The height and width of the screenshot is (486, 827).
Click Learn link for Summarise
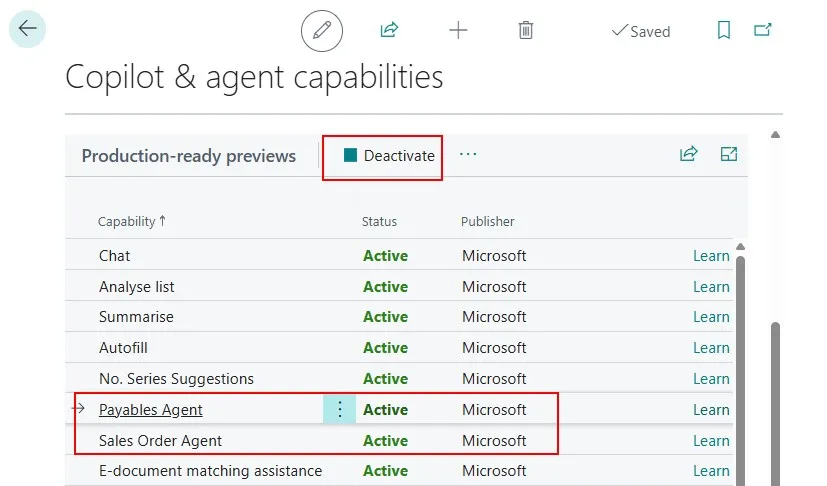click(x=711, y=317)
